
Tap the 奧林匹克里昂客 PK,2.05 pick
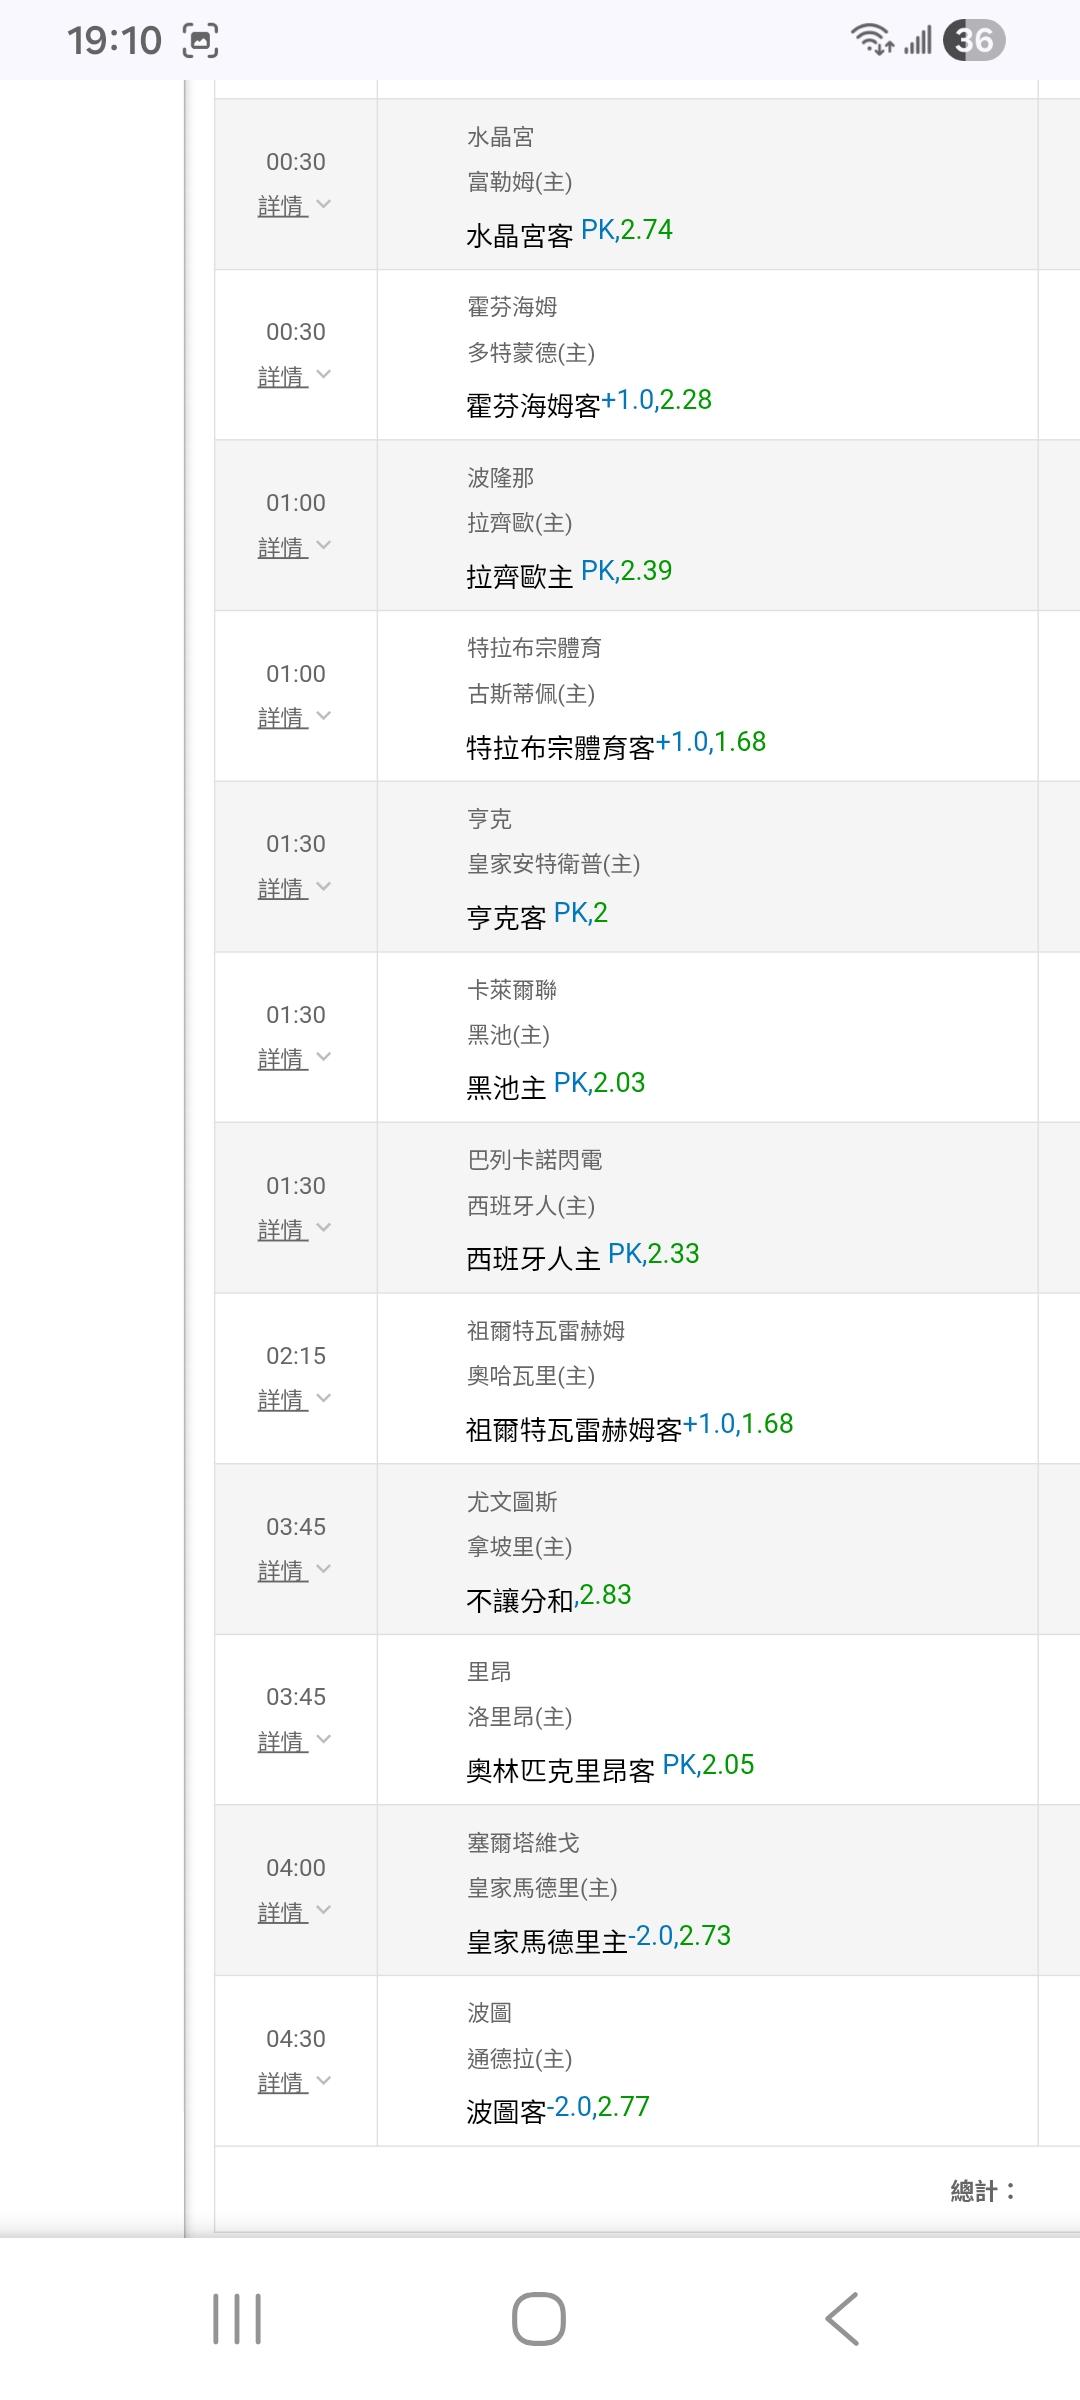pos(609,1767)
